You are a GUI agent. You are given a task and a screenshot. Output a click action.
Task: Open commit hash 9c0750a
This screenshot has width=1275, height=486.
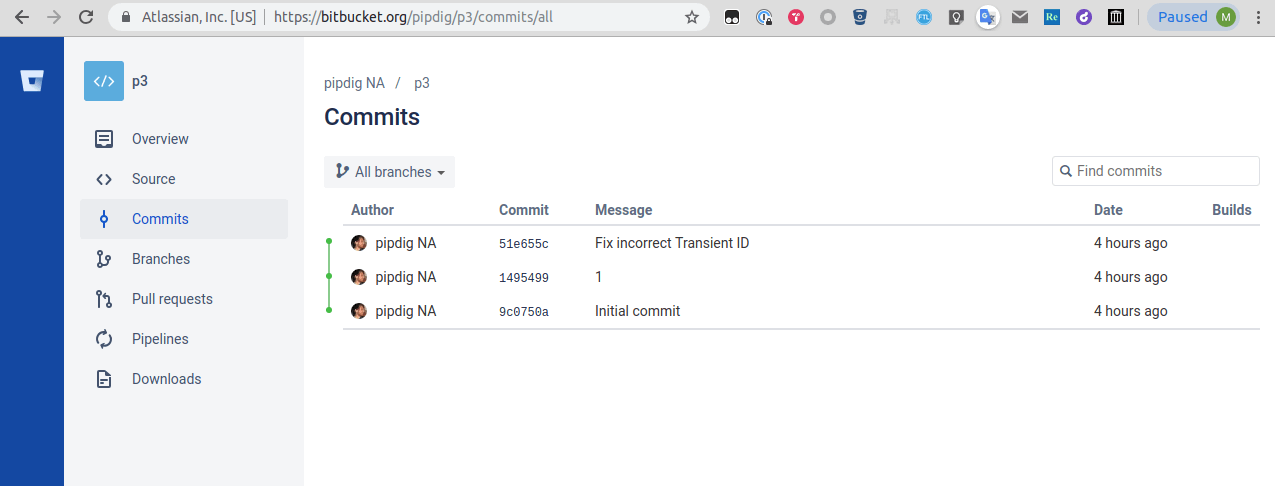point(523,312)
